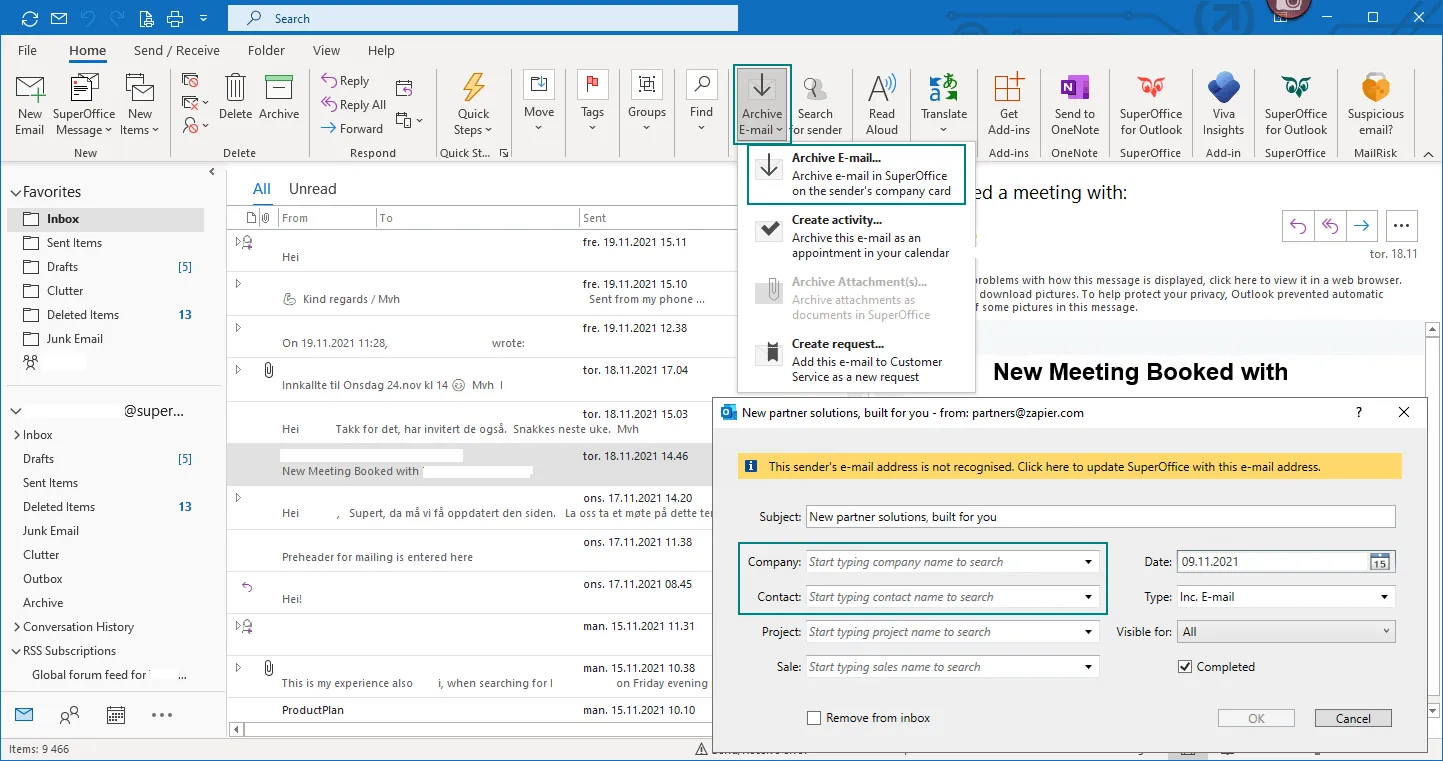Click the yellow unrecognised sender notification bar
This screenshot has height=761, width=1443.
click(1069, 467)
